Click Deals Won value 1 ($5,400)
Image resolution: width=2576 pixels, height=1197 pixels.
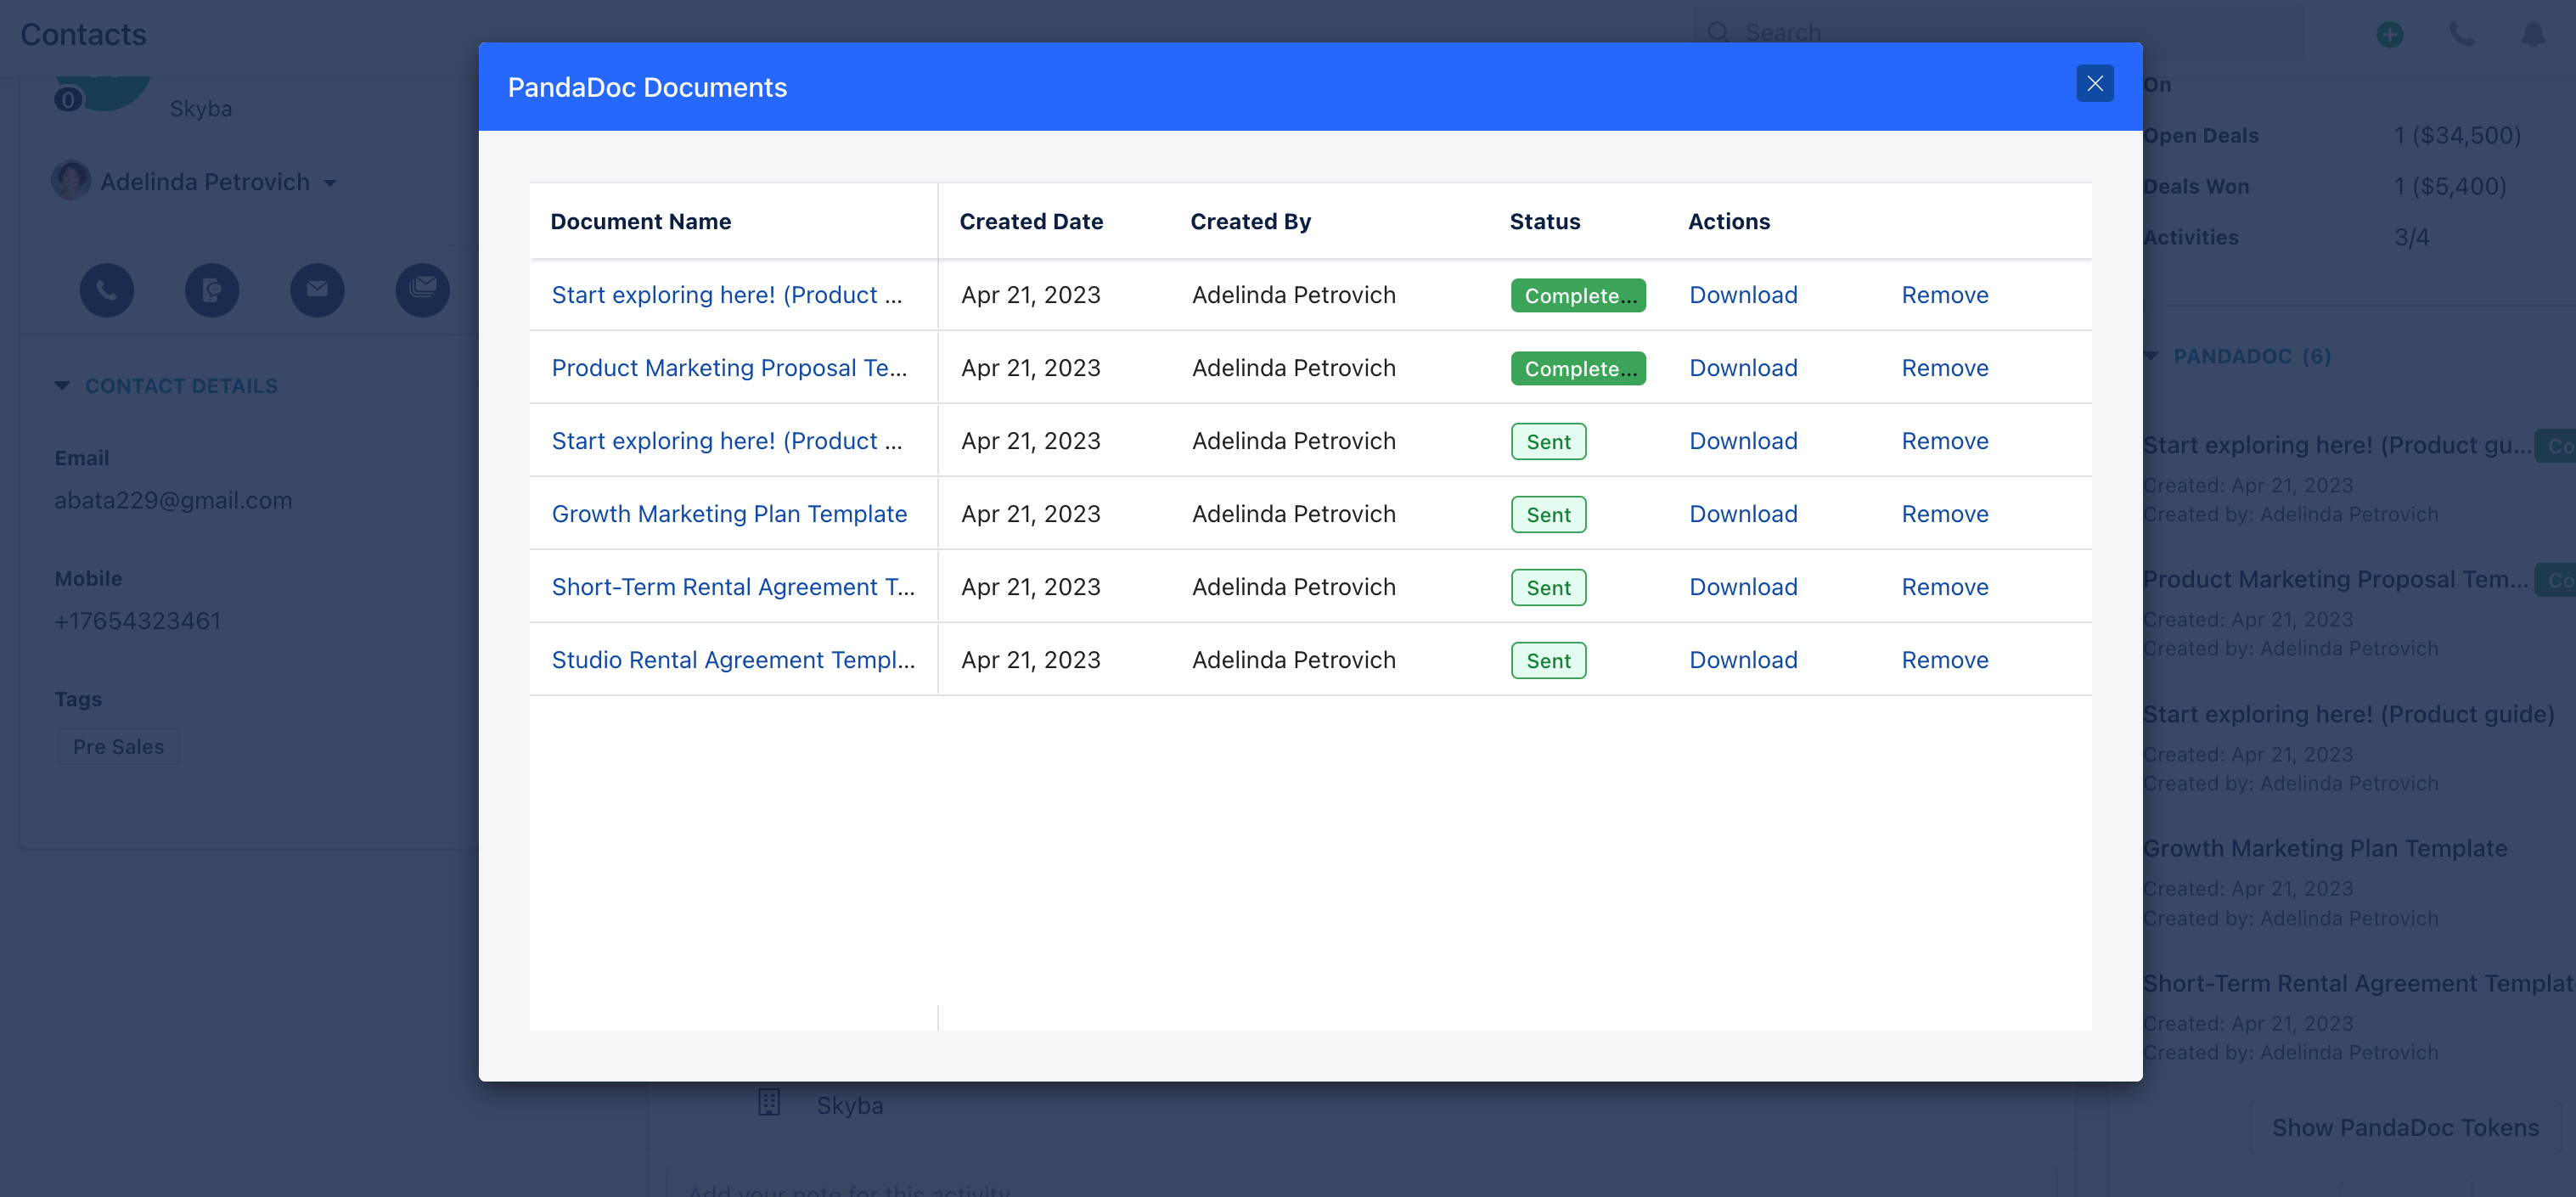(2450, 186)
